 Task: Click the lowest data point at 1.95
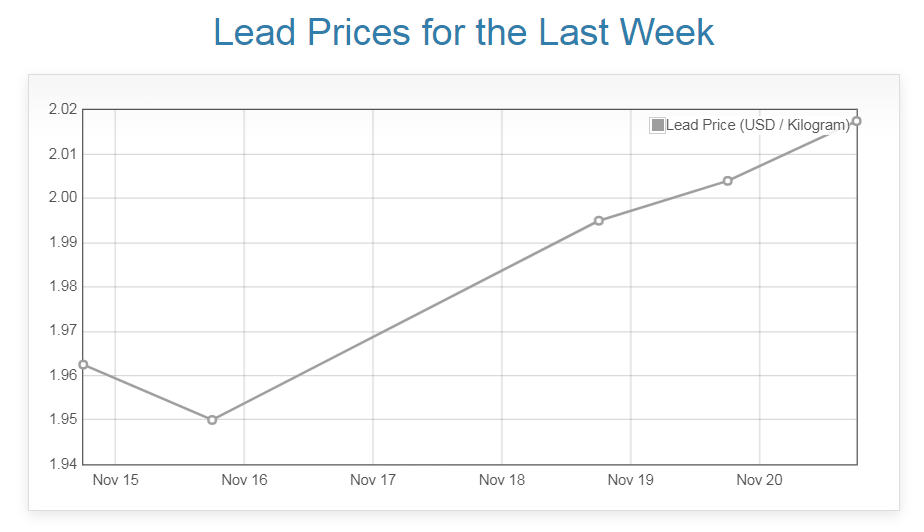[212, 420]
